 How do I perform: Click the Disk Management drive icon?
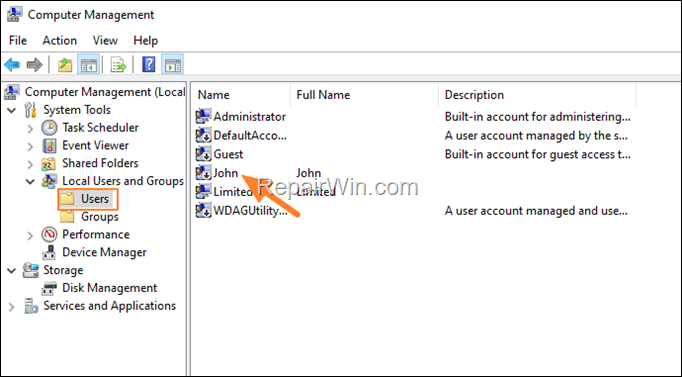pyautogui.click(x=49, y=288)
